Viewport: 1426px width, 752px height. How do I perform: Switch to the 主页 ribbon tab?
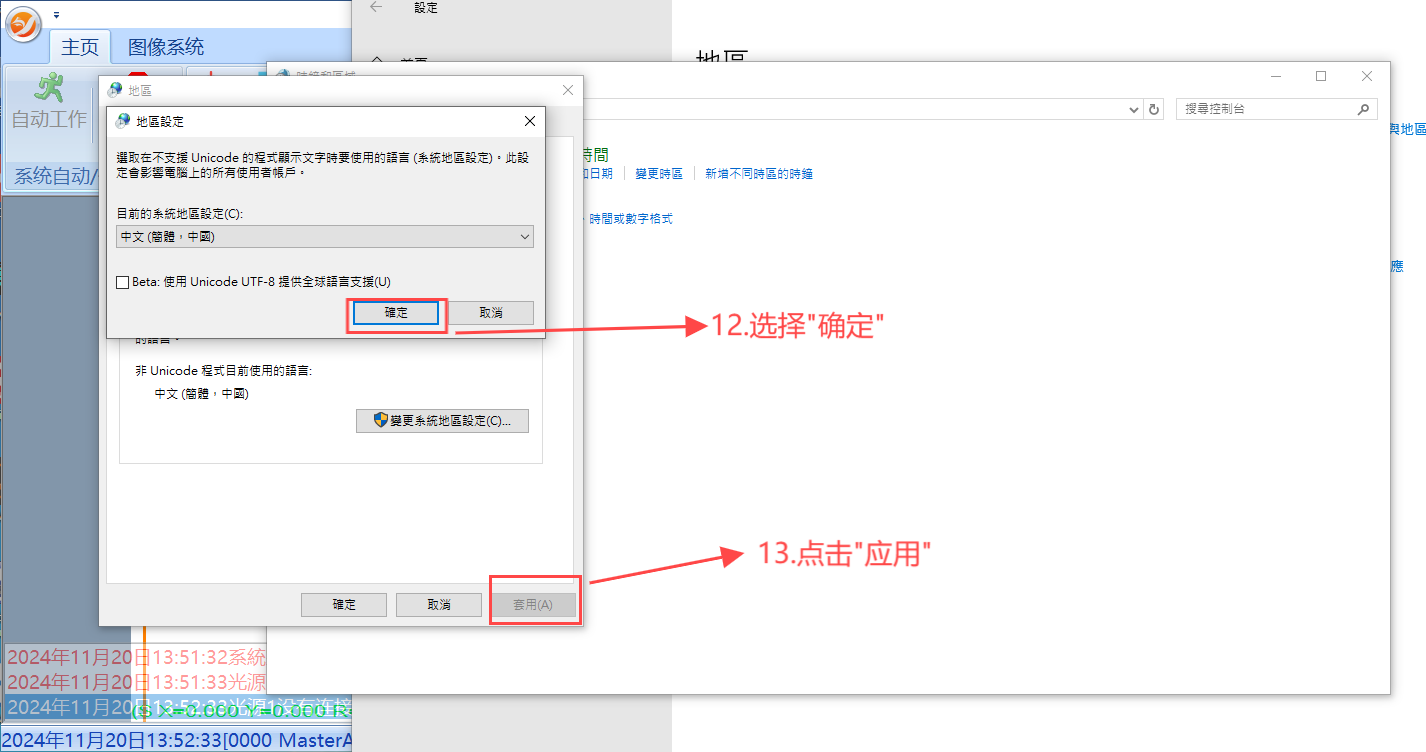[80, 47]
